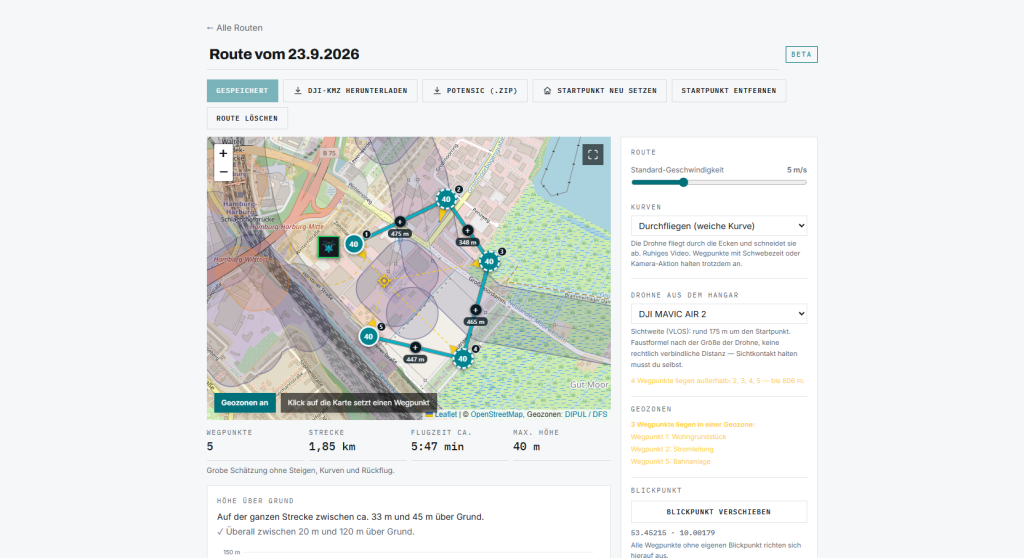Select waypoint 4 marker on the map
The image size is (1024, 558).
click(x=462, y=359)
